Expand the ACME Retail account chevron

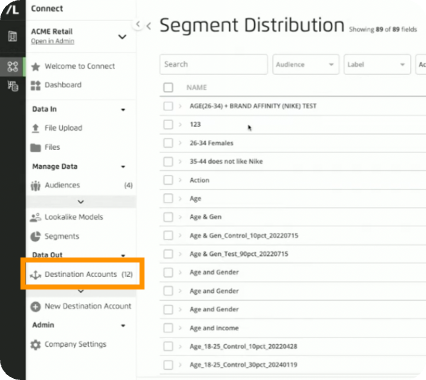pos(122,37)
